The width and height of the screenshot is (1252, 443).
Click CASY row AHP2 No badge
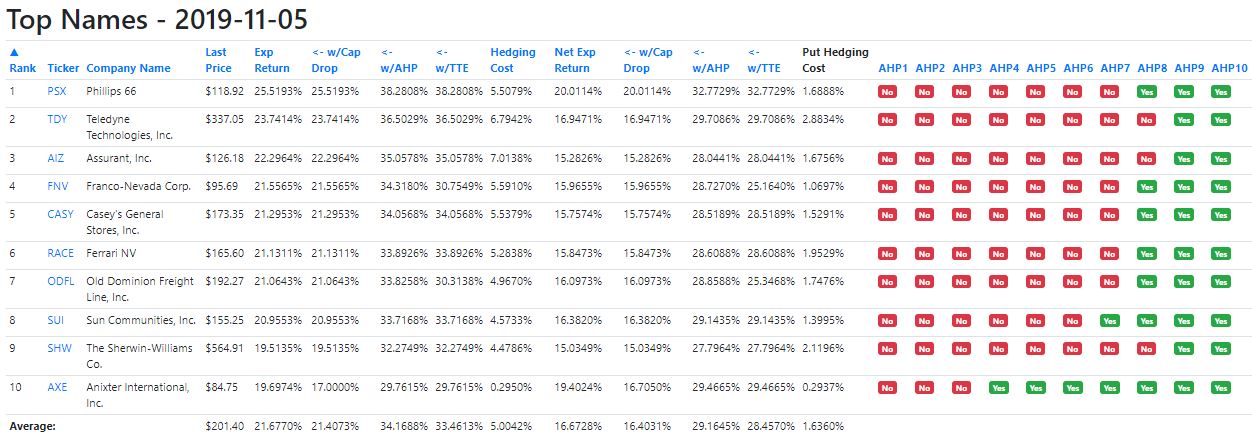924,215
